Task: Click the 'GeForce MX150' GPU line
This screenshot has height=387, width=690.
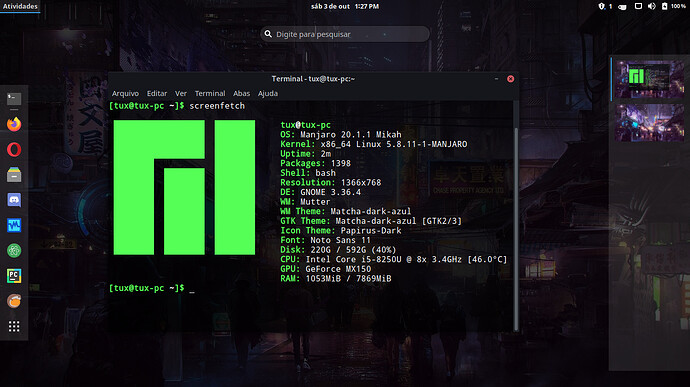Action: pyautogui.click(x=326, y=269)
